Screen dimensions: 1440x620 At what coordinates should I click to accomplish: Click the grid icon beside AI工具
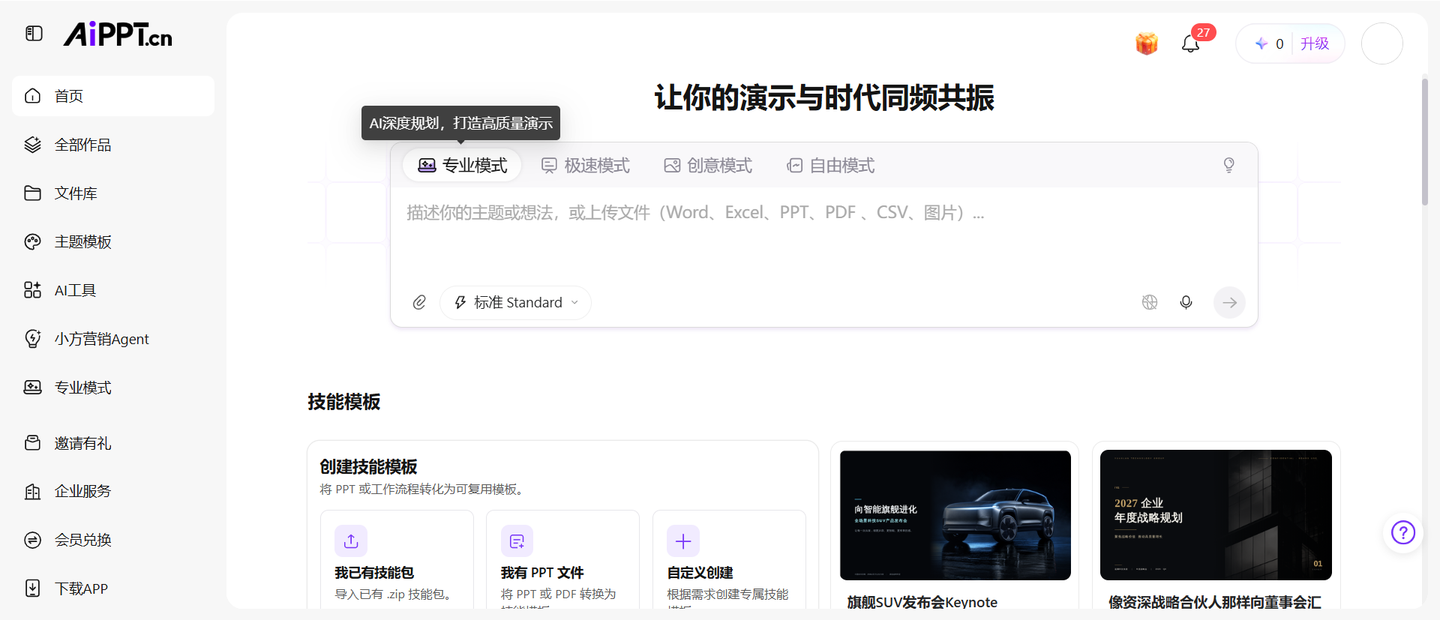point(33,290)
